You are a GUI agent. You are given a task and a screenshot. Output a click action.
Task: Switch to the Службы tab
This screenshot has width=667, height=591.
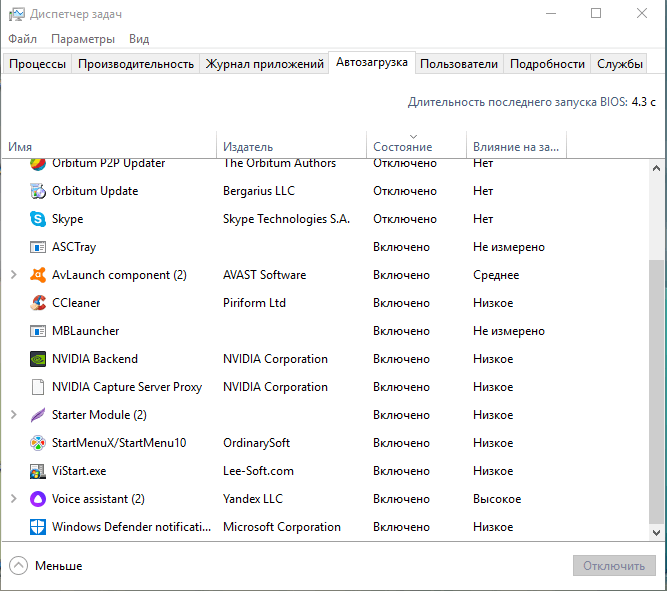619,64
